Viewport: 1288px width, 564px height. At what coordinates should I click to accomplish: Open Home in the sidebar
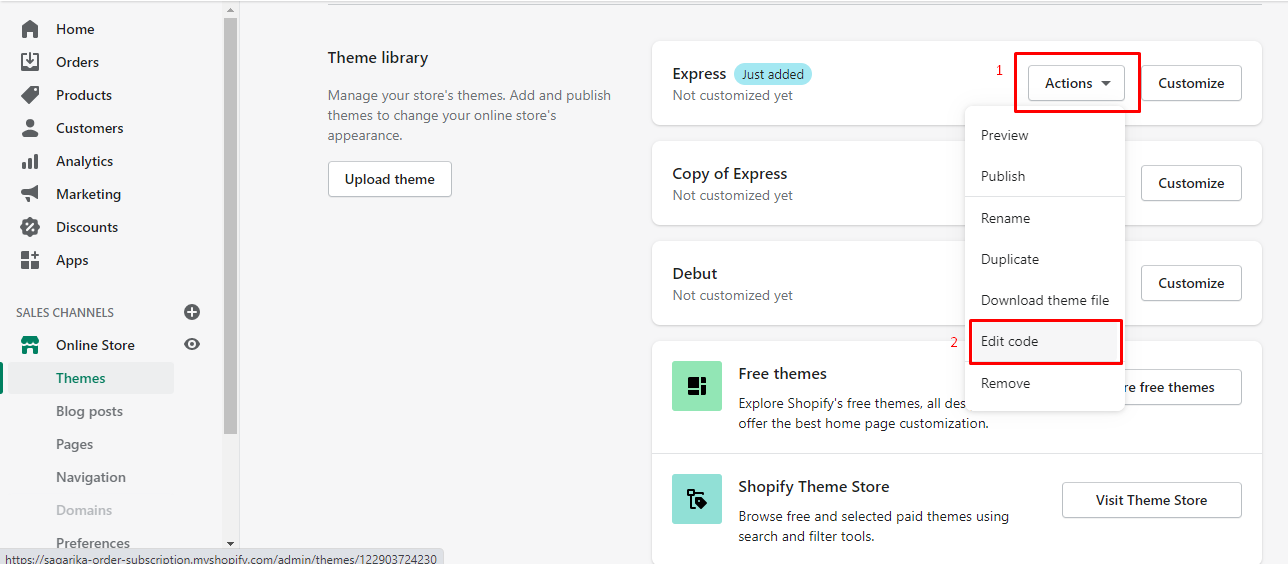pos(75,29)
